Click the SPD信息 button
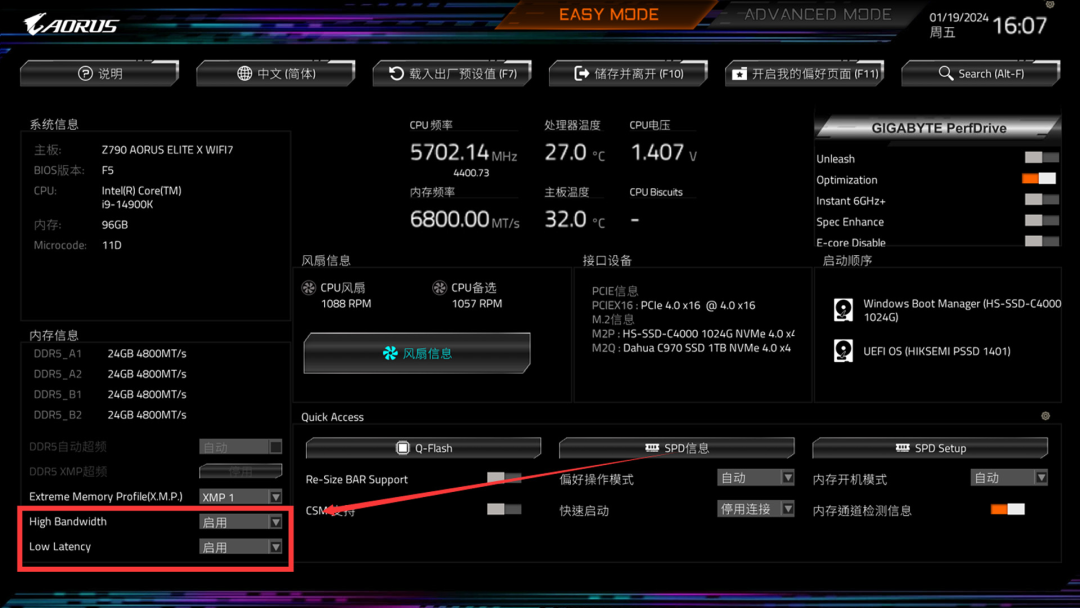The height and width of the screenshot is (608, 1080). (677, 448)
